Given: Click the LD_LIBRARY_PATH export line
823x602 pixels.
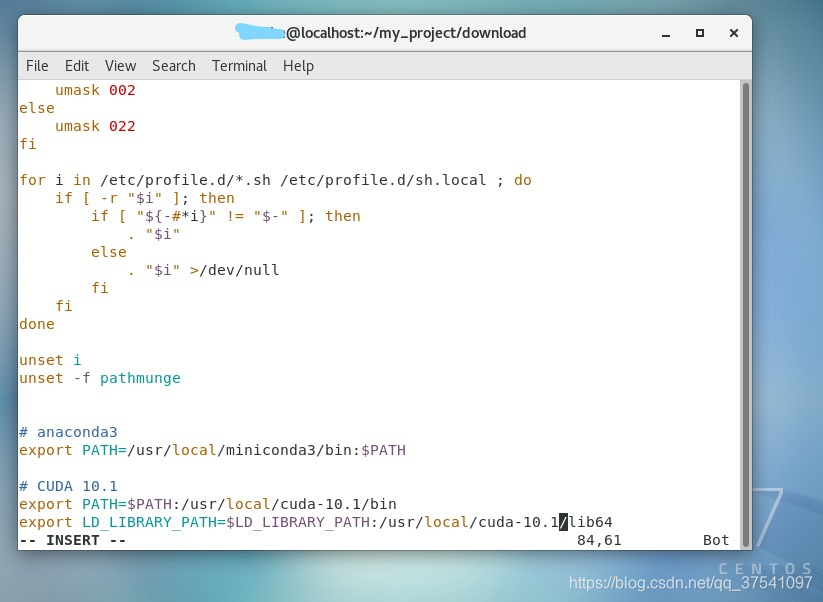Looking at the screenshot, I should click(315, 522).
